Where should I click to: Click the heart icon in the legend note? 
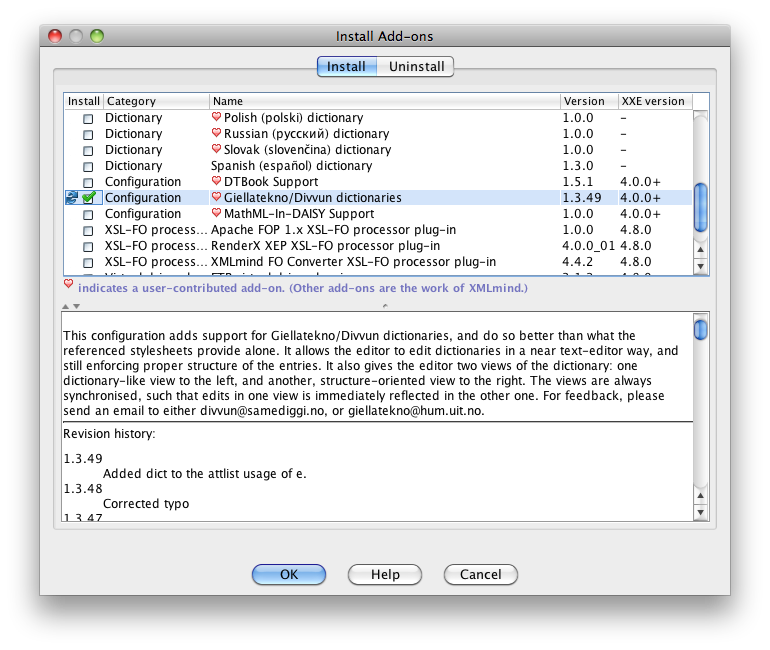pyautogui.click(x=68, y=284)
